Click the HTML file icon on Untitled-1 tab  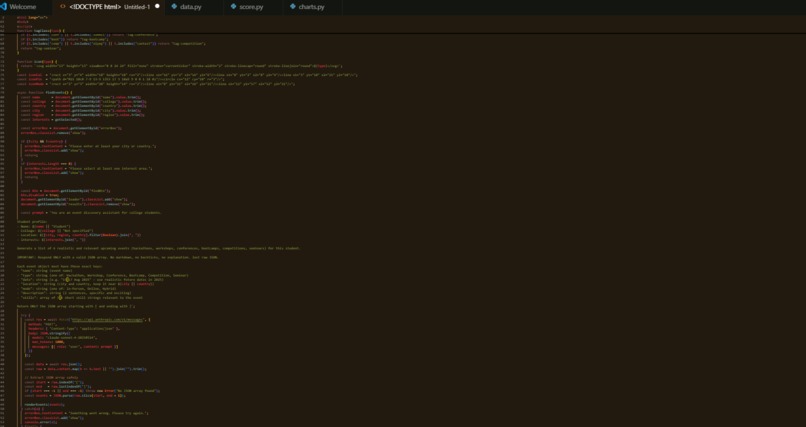[x=63, y=7]
